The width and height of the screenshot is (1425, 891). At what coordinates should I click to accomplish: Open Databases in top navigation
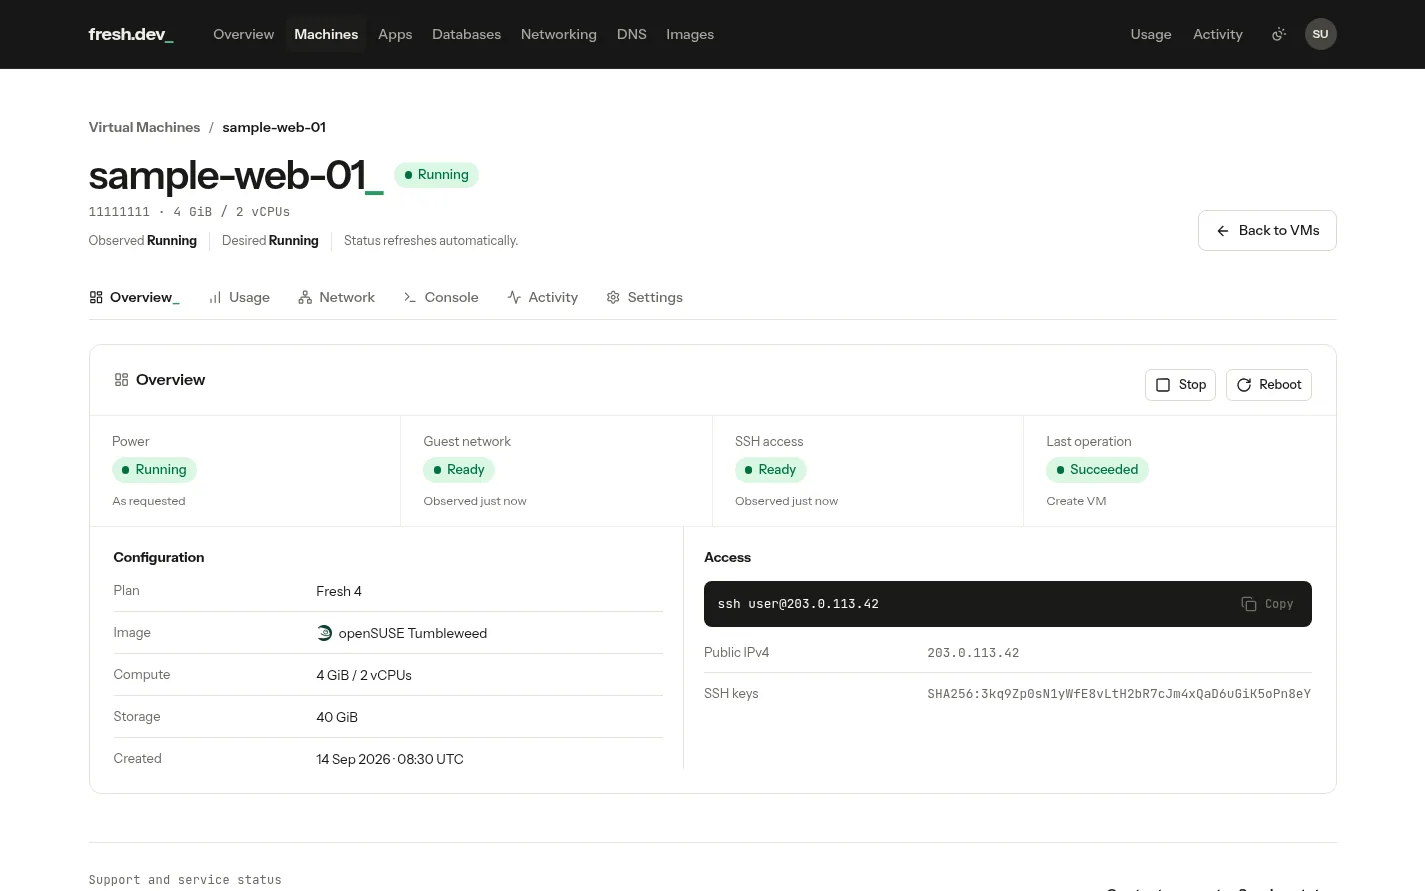coord(466,34)
